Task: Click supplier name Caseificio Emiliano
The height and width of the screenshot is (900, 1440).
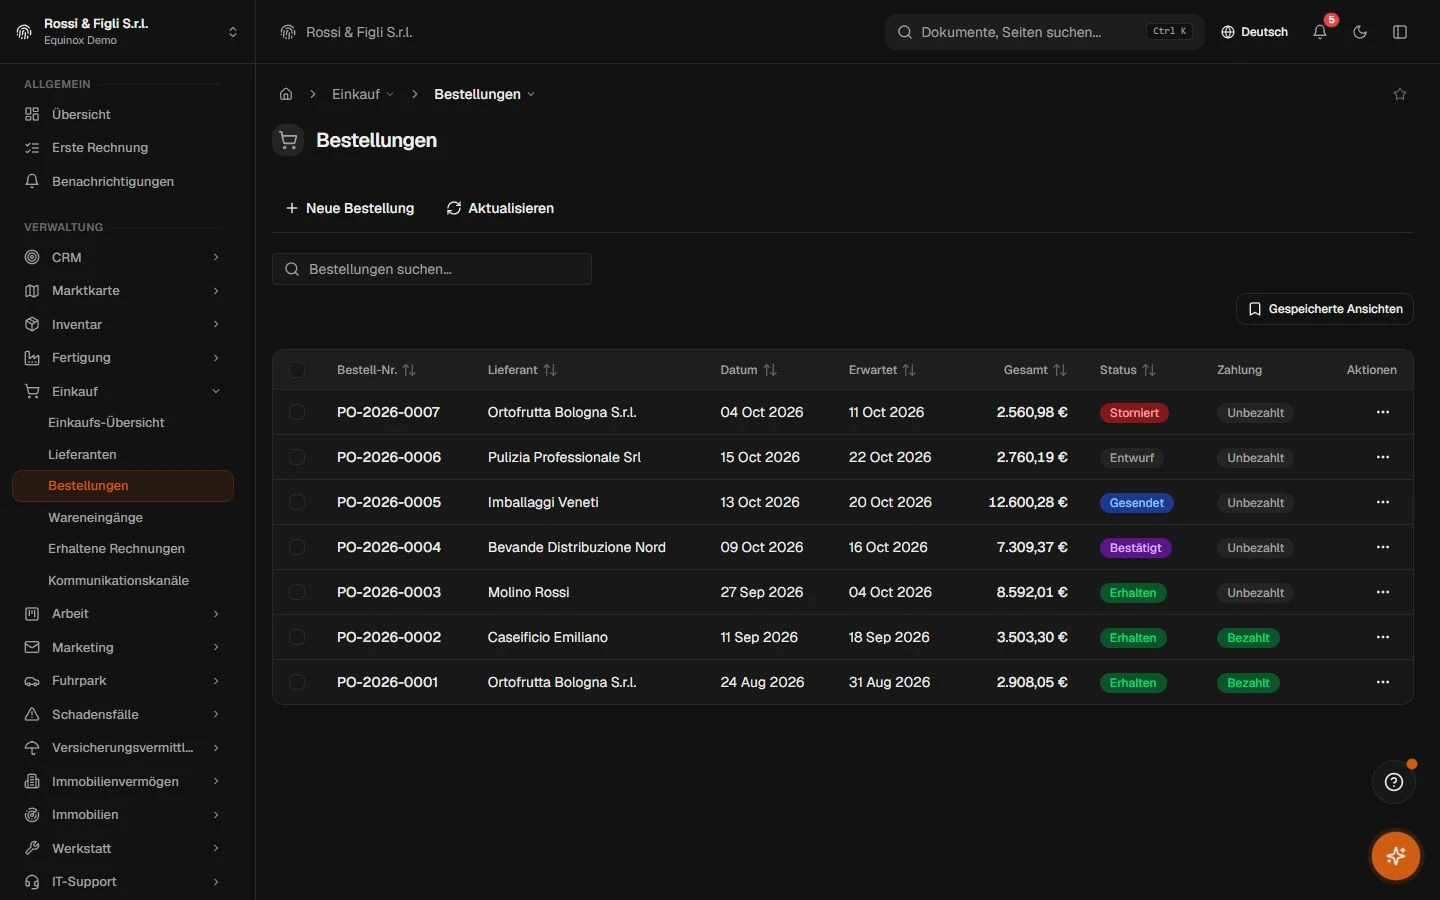Action: click(x=548, y=637)
